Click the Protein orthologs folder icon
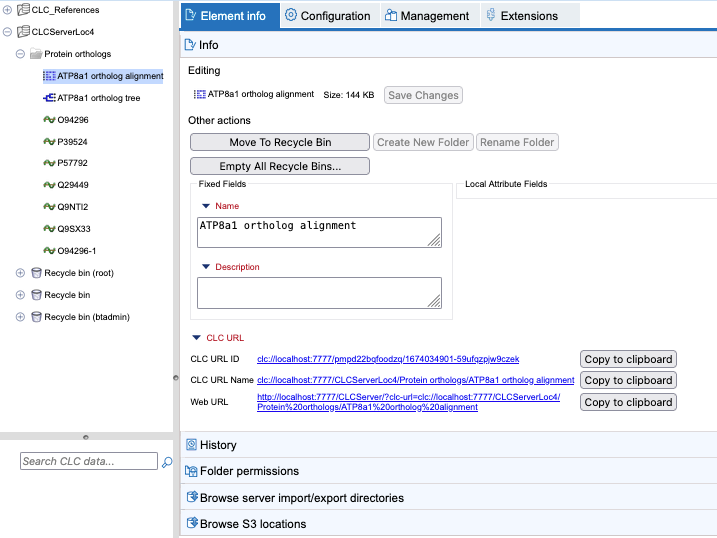 36,54
